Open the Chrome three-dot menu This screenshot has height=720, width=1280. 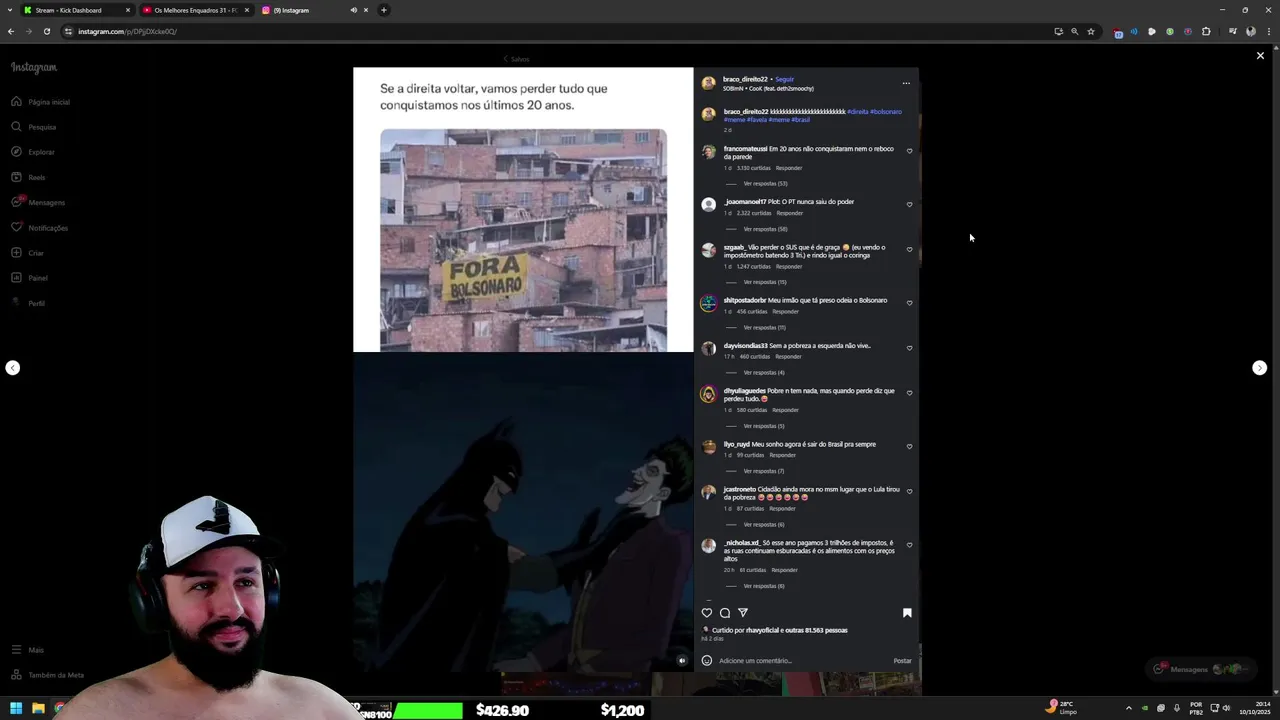1269,31
